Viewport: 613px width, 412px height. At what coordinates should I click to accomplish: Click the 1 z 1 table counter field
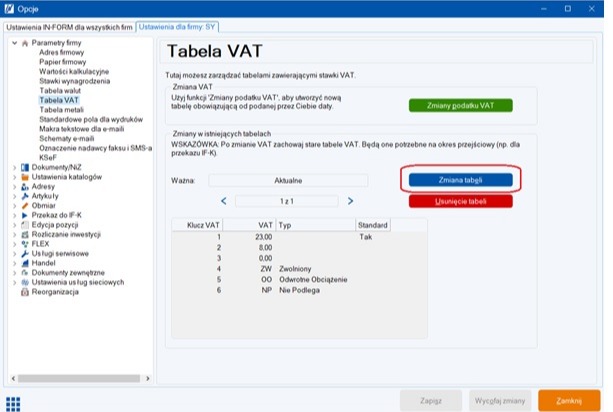point(287,201)
